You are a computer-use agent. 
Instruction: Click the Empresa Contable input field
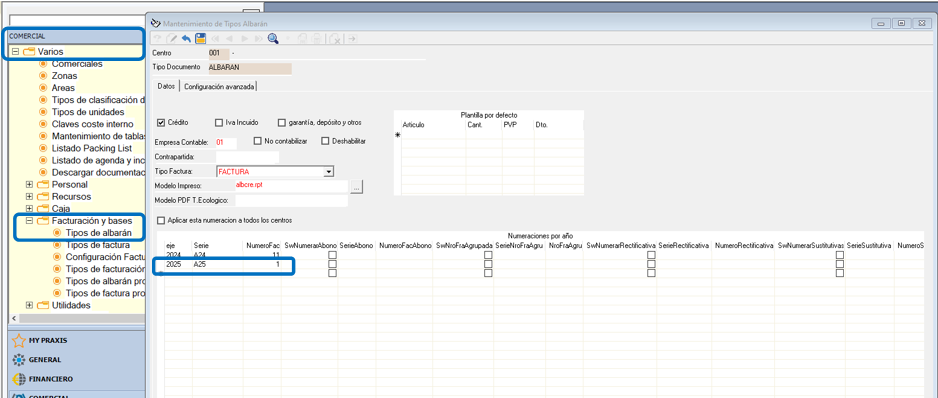226,143
